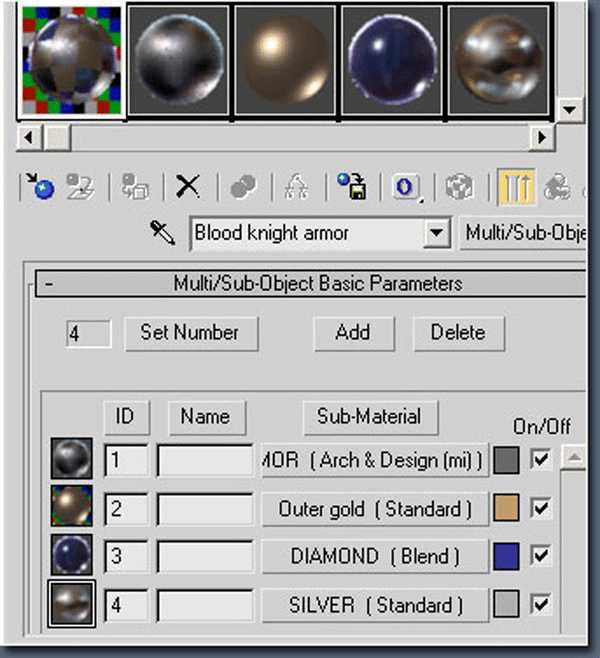Select first multi-colored sample sphere slot

pos(72,60)
